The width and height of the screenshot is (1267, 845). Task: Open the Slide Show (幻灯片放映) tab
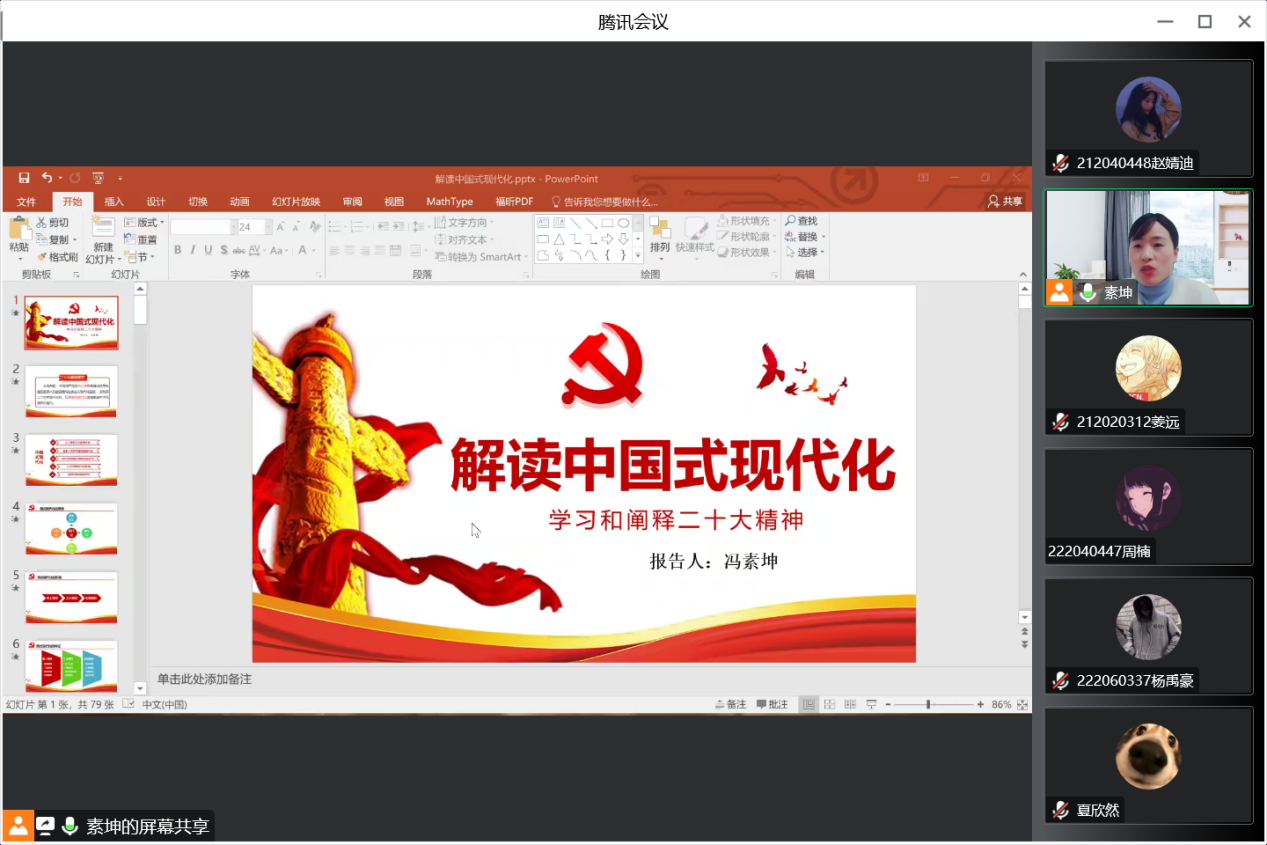pos(296,201)
